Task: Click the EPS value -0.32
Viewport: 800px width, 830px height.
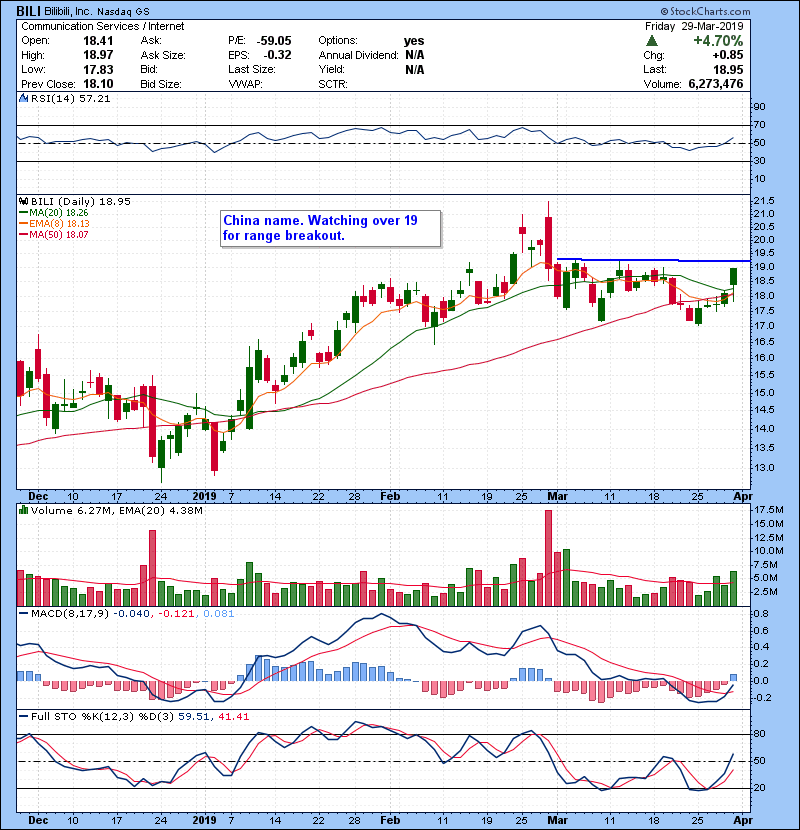Action: tap(277, 55)
